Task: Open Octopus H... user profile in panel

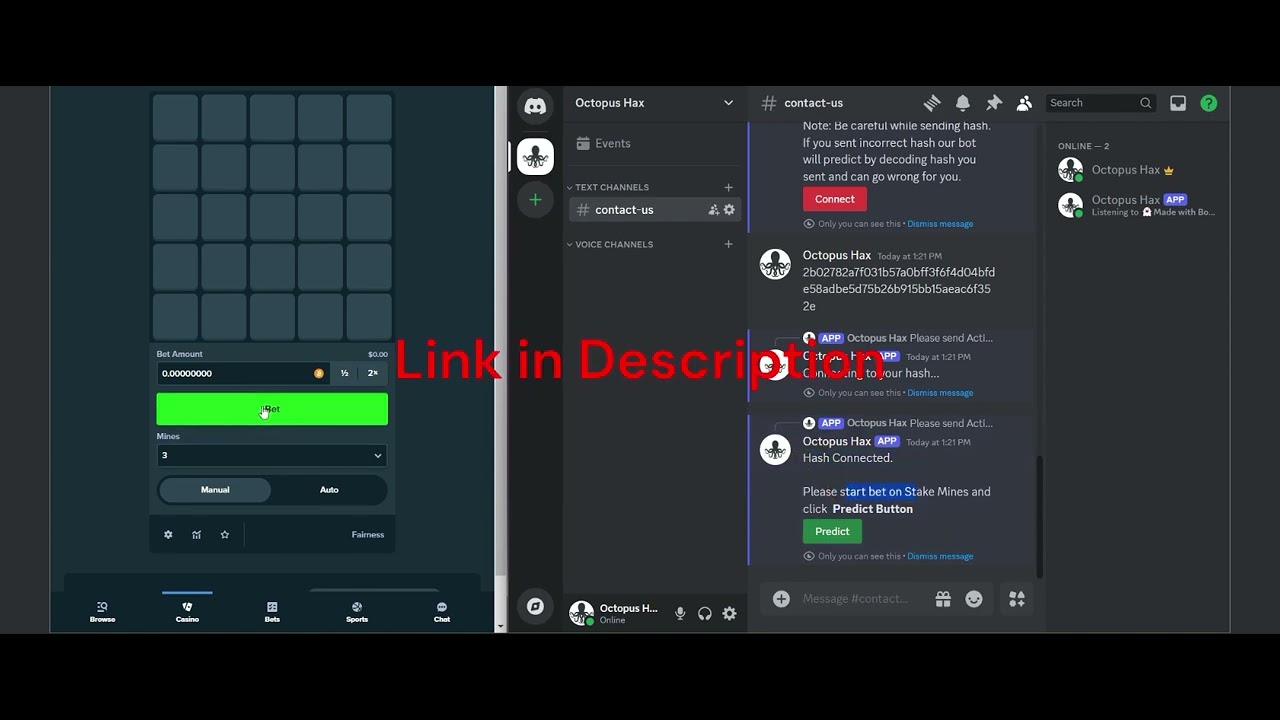Action: 614,613
